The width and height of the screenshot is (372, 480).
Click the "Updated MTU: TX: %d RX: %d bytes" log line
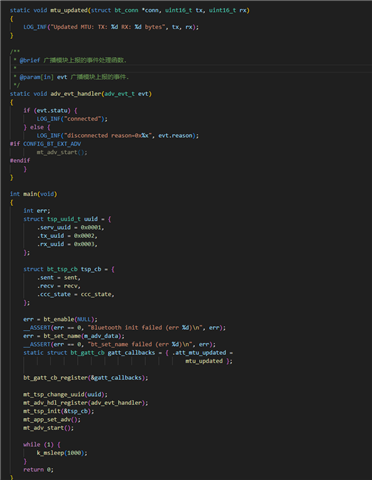point(111,27)
